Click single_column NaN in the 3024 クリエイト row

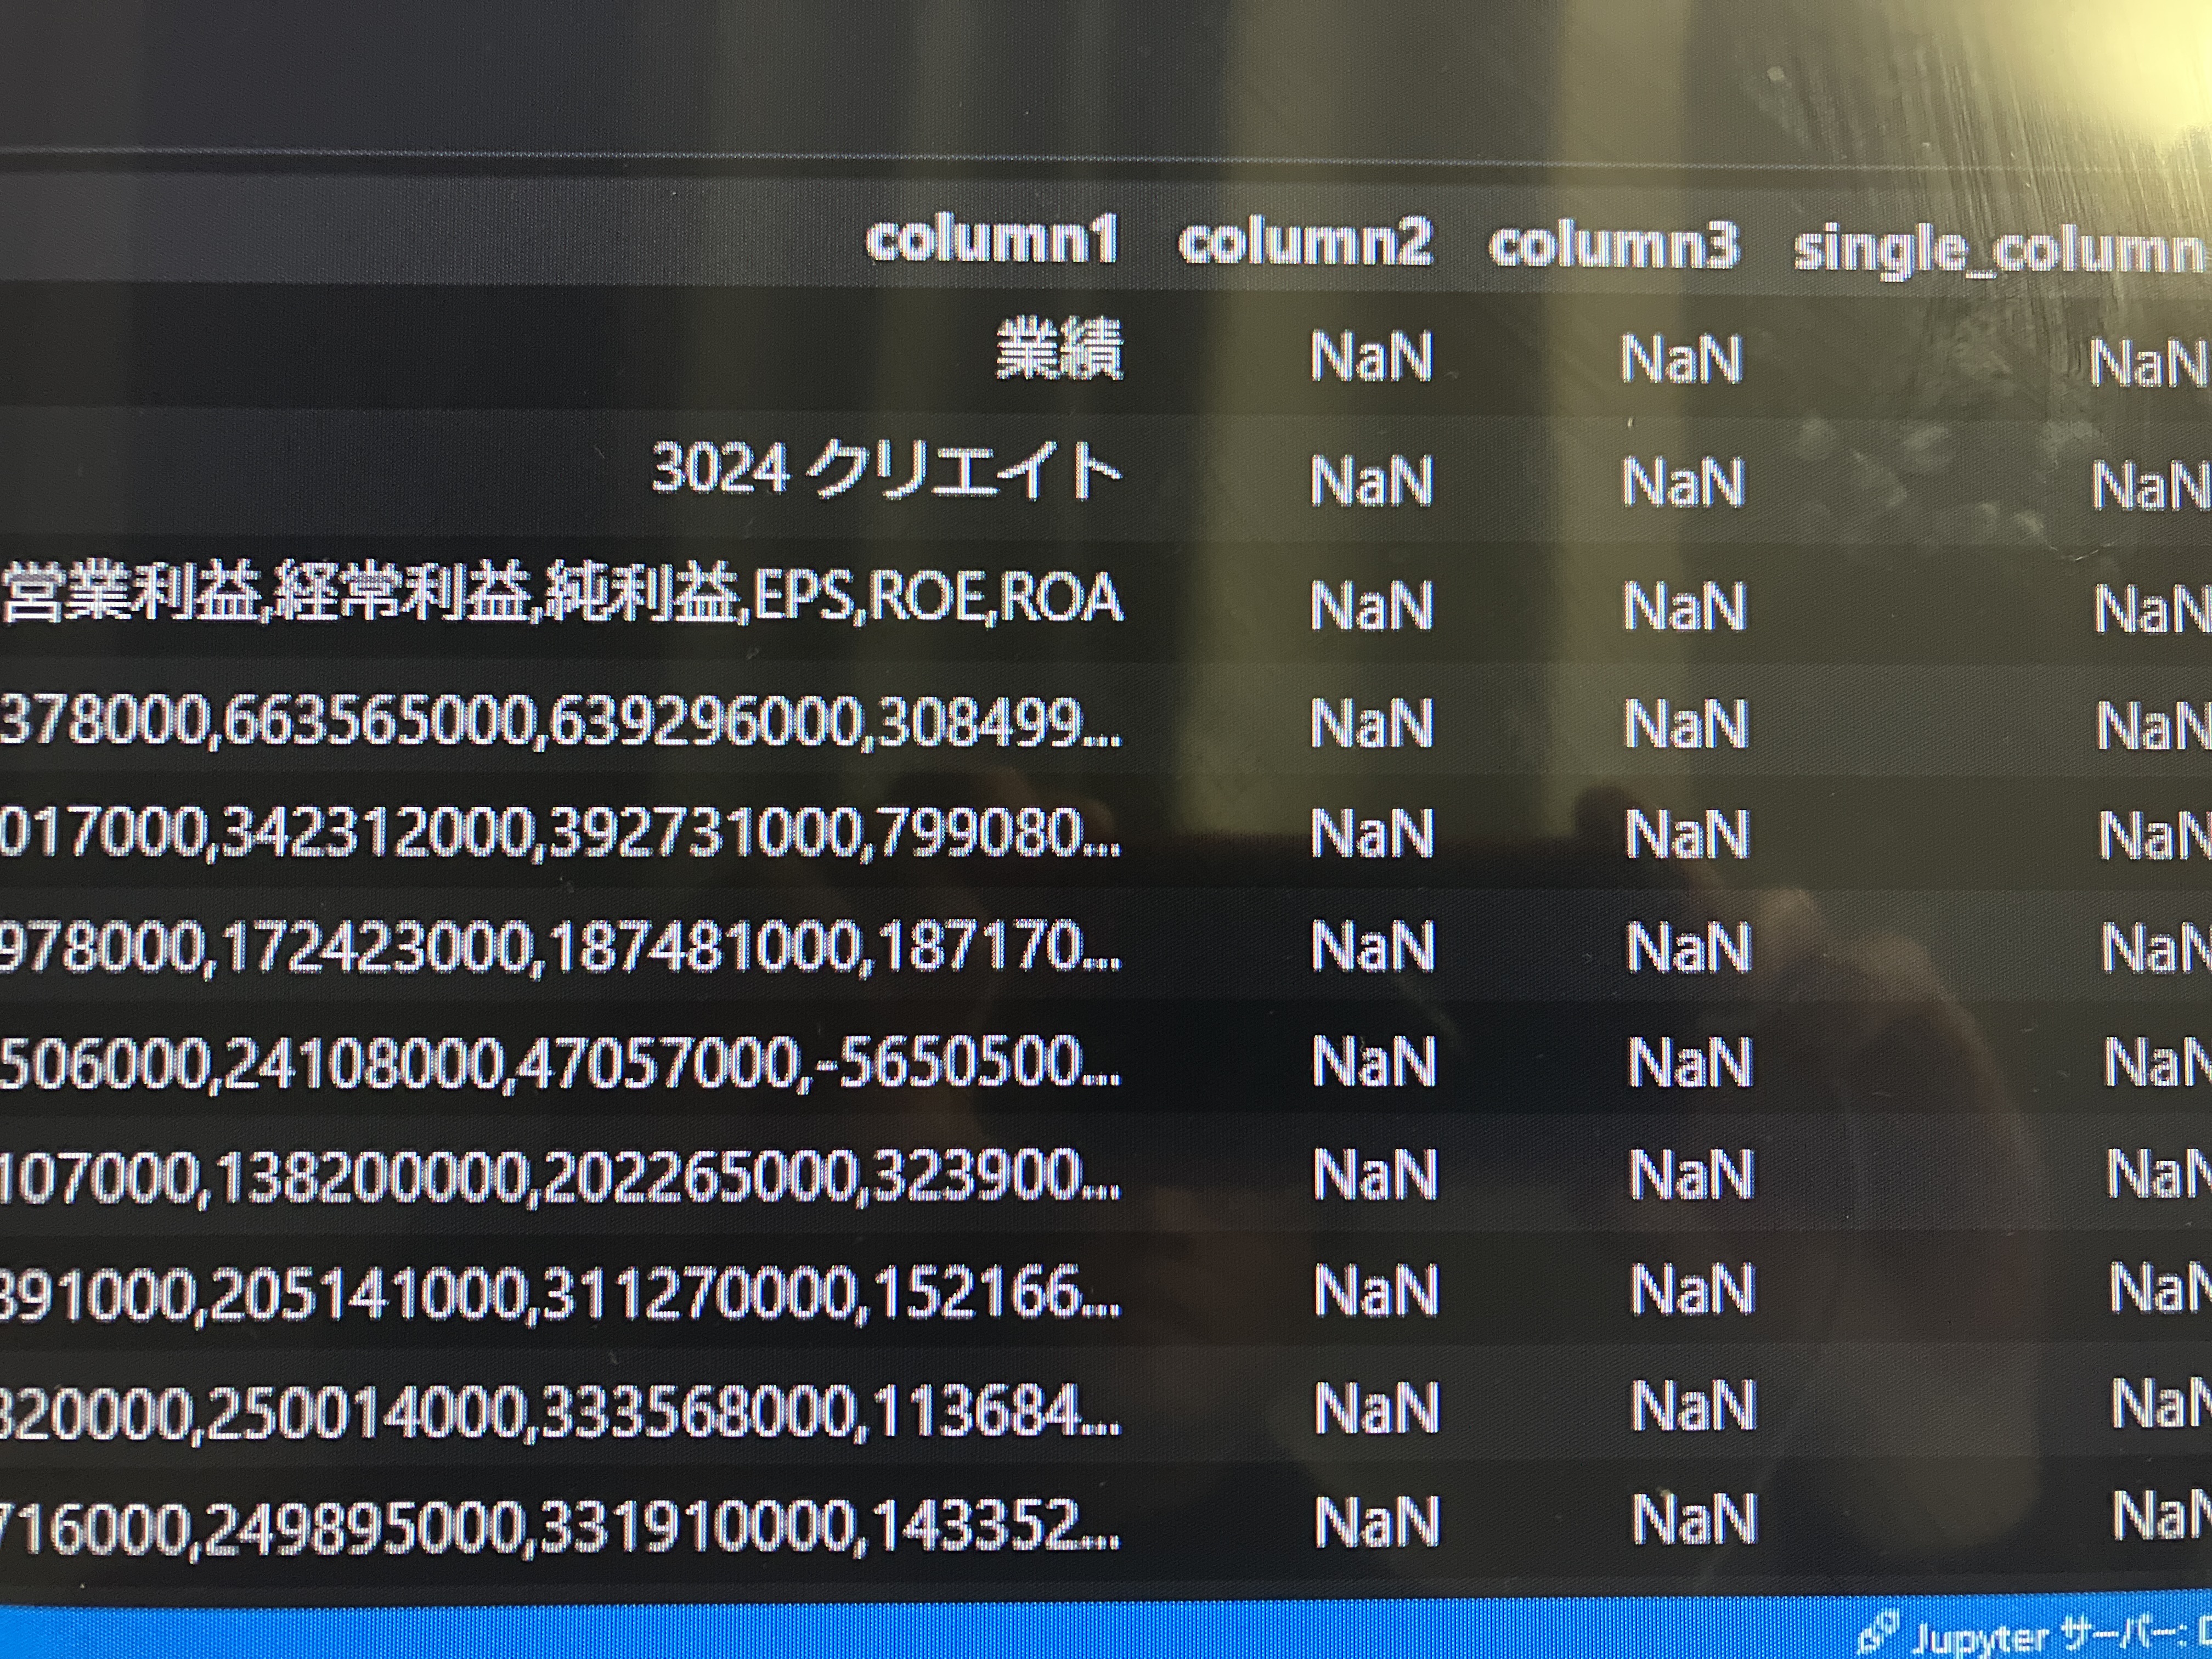(2151, 487)
